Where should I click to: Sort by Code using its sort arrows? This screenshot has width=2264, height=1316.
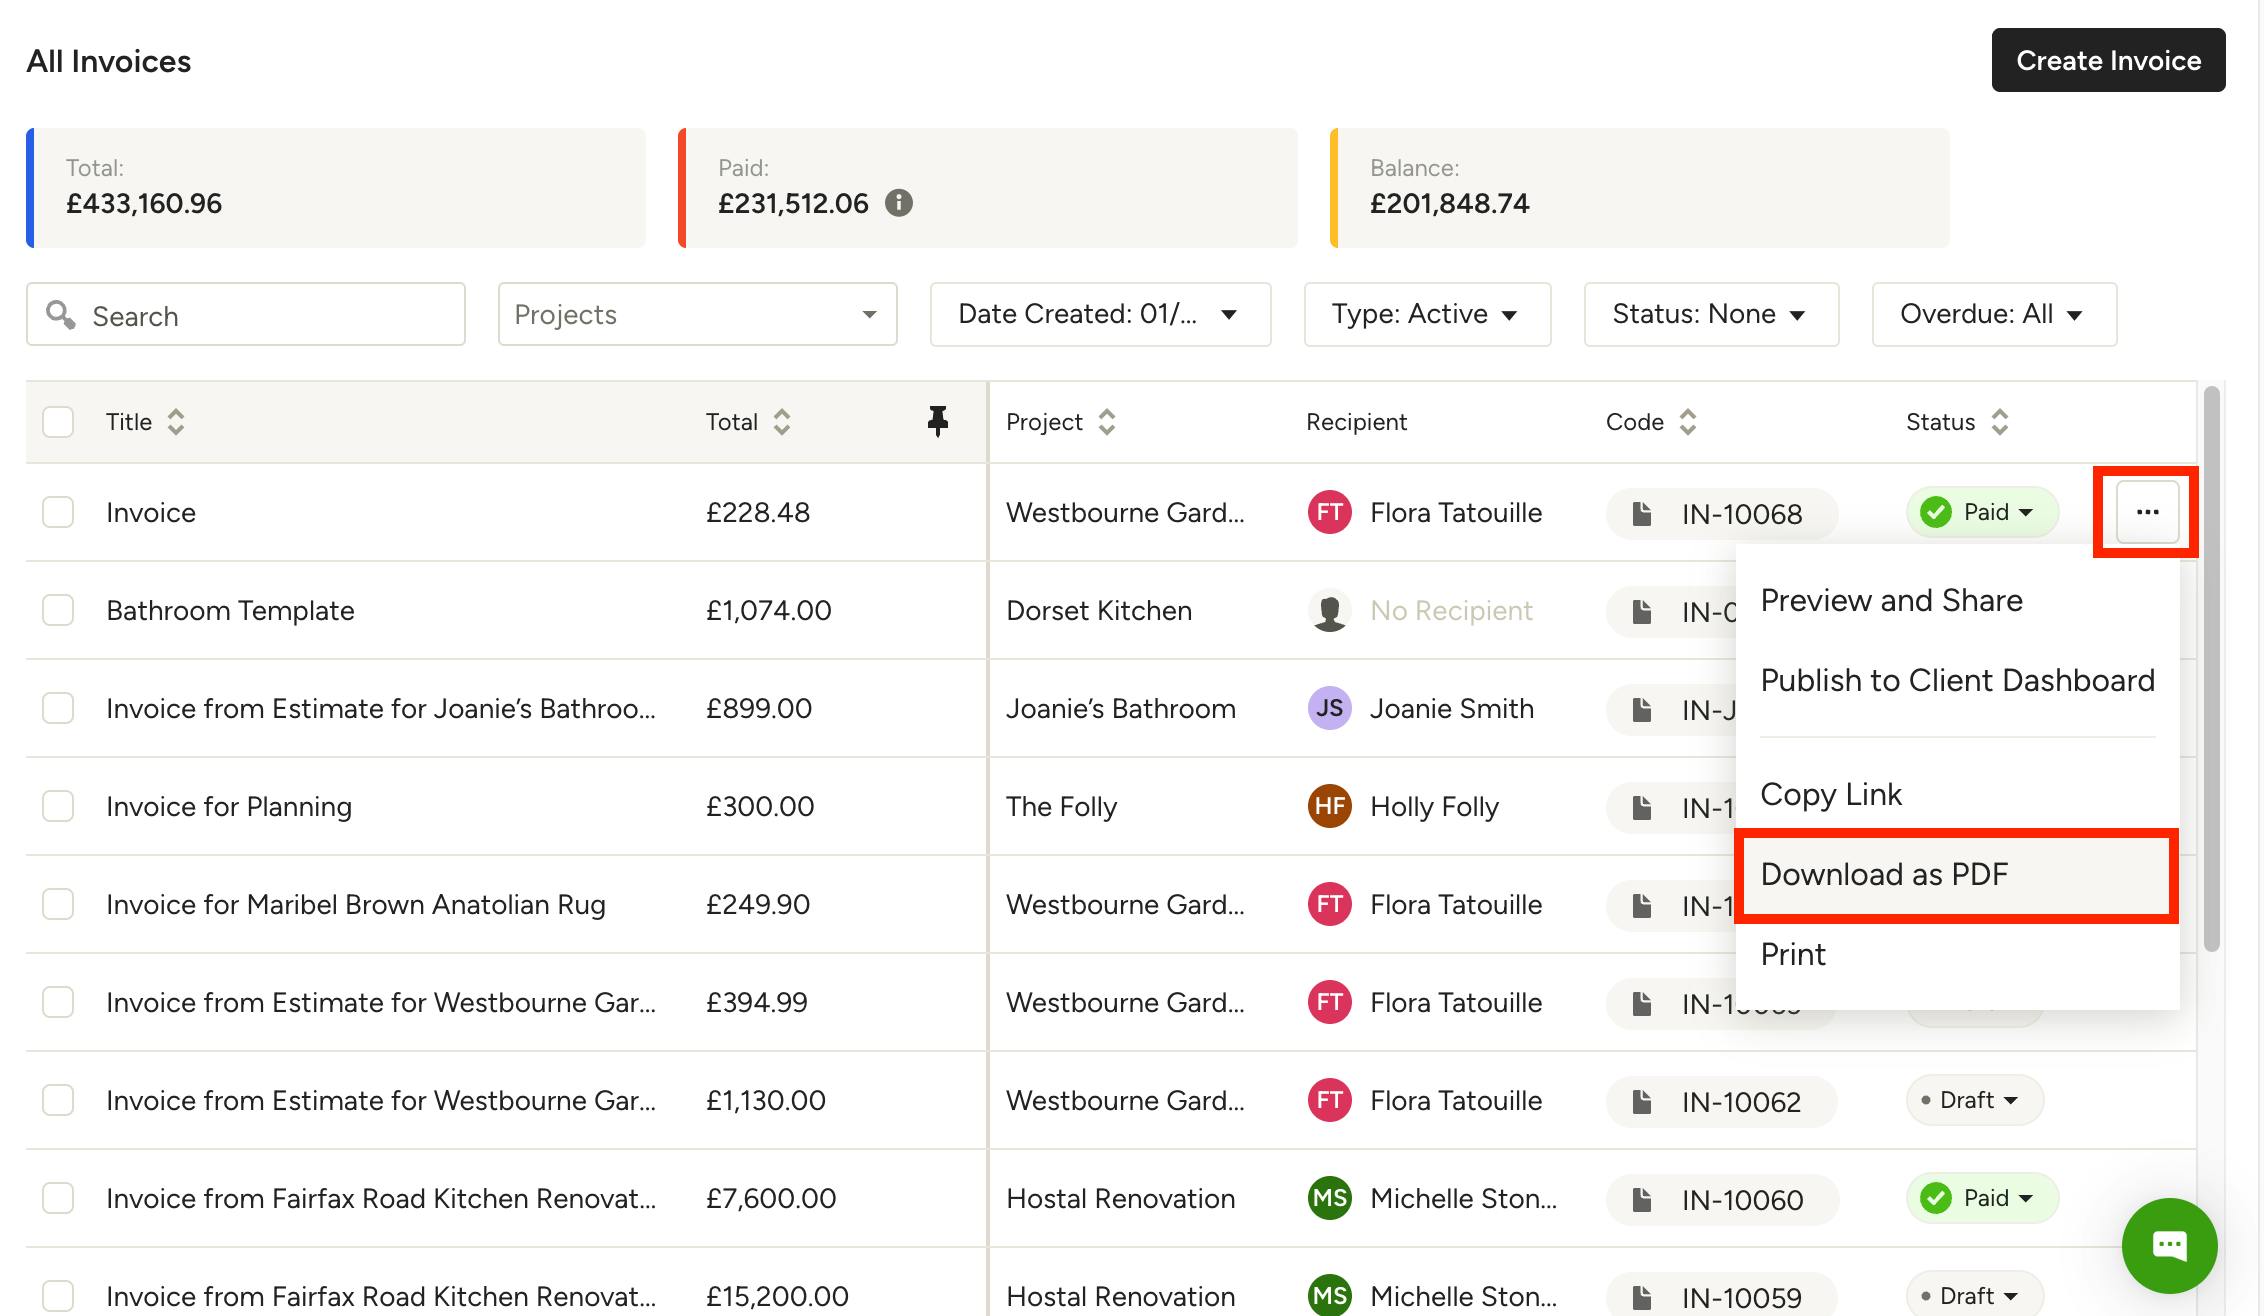pos(1688,422)
